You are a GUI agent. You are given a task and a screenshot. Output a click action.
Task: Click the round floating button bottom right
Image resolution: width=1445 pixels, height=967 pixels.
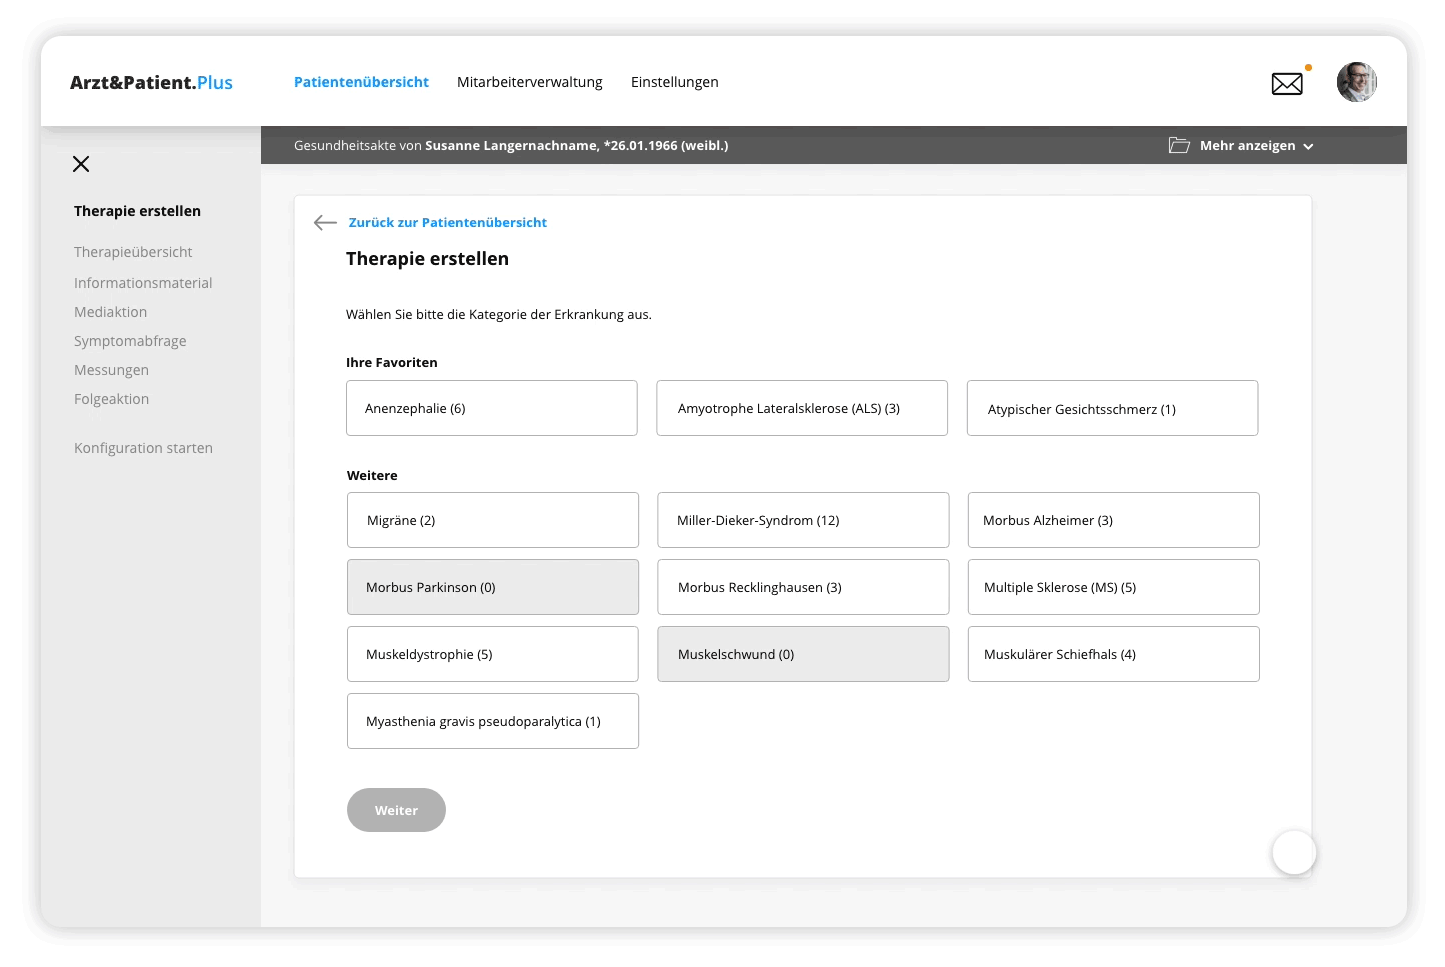pyautogui.click(x=1294, y=853)
